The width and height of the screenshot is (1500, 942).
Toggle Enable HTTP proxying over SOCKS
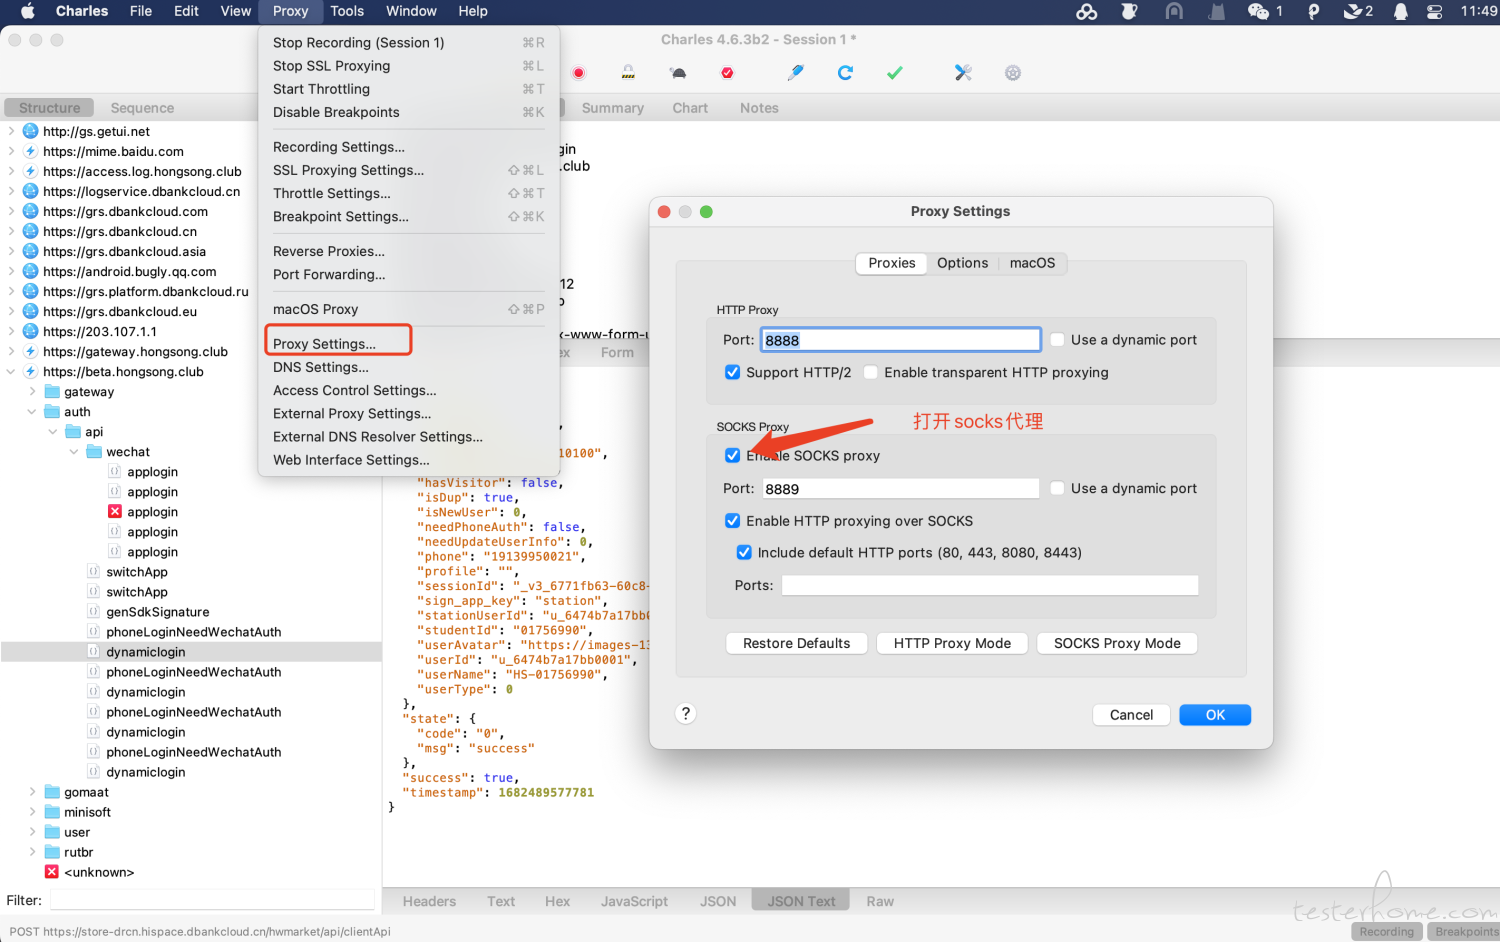pyautogui.click(x=732, y=520)
